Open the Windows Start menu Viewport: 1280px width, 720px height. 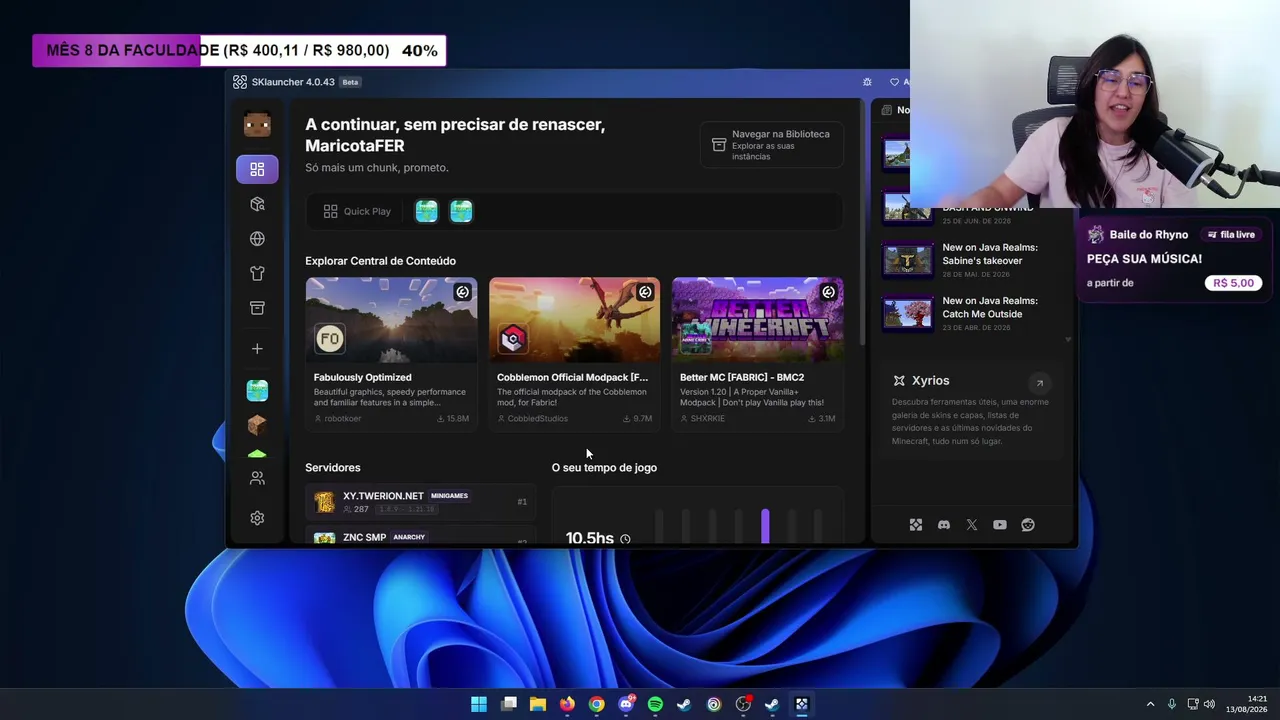pyautogui.click(x=479, y=704)
